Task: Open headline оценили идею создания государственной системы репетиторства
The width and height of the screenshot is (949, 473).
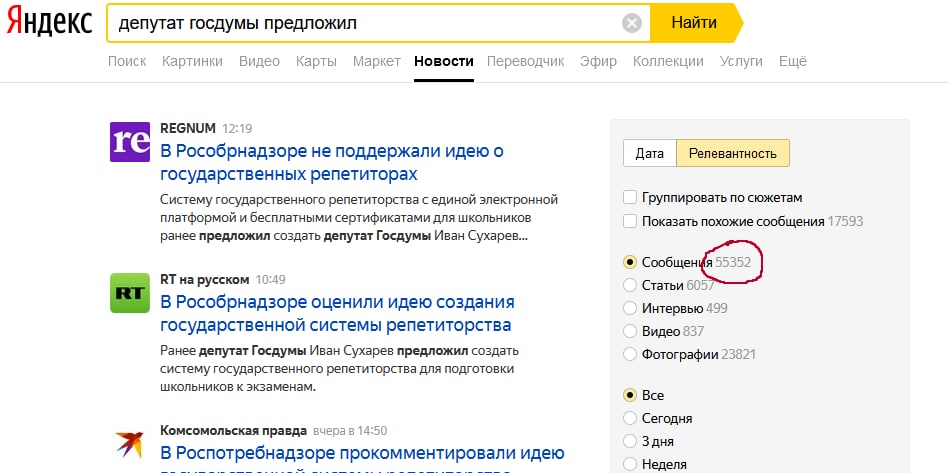Action: pyautogui.click(x=337, y=313)
